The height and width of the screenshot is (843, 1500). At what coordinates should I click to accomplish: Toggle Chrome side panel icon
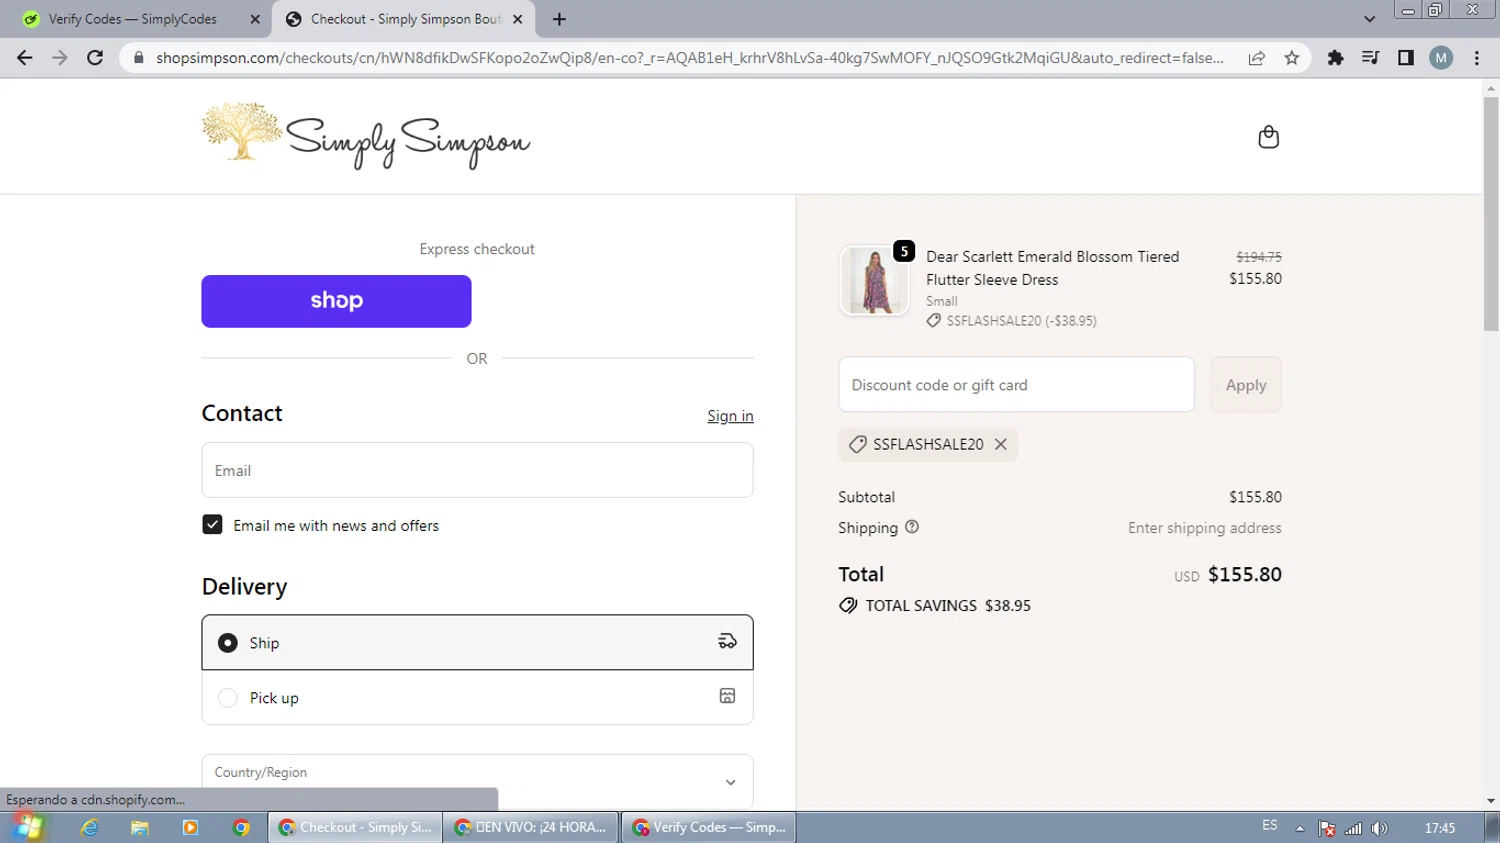1406,58
